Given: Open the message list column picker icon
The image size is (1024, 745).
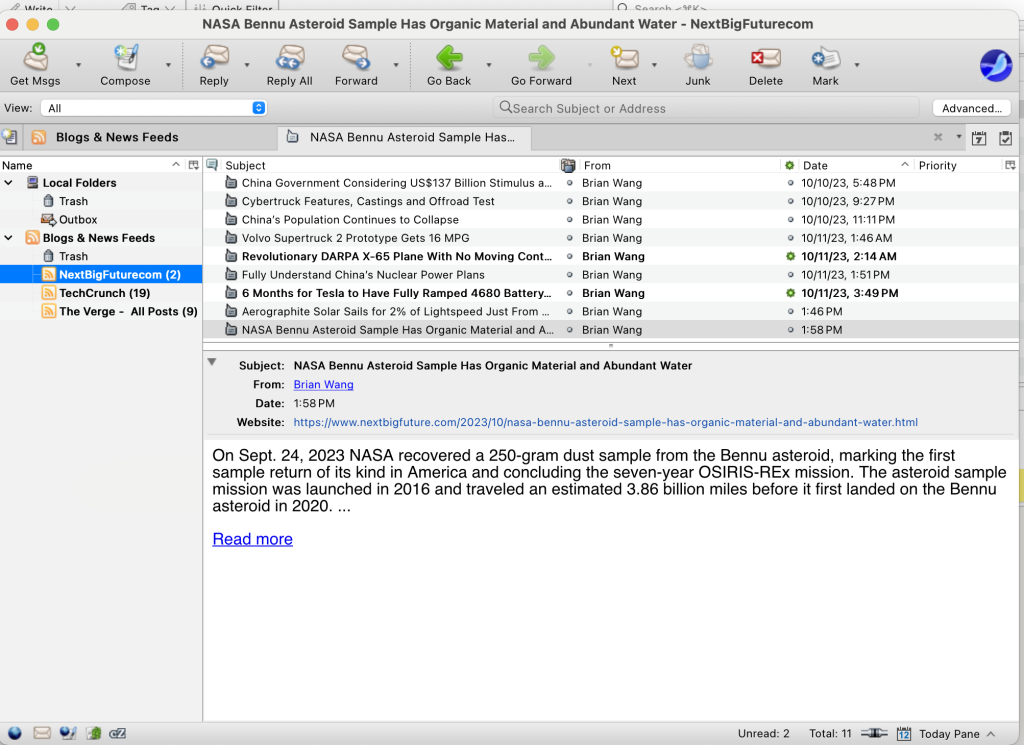Looking at the screenshot, I should pyautogui.click(x=1010, y=165).
